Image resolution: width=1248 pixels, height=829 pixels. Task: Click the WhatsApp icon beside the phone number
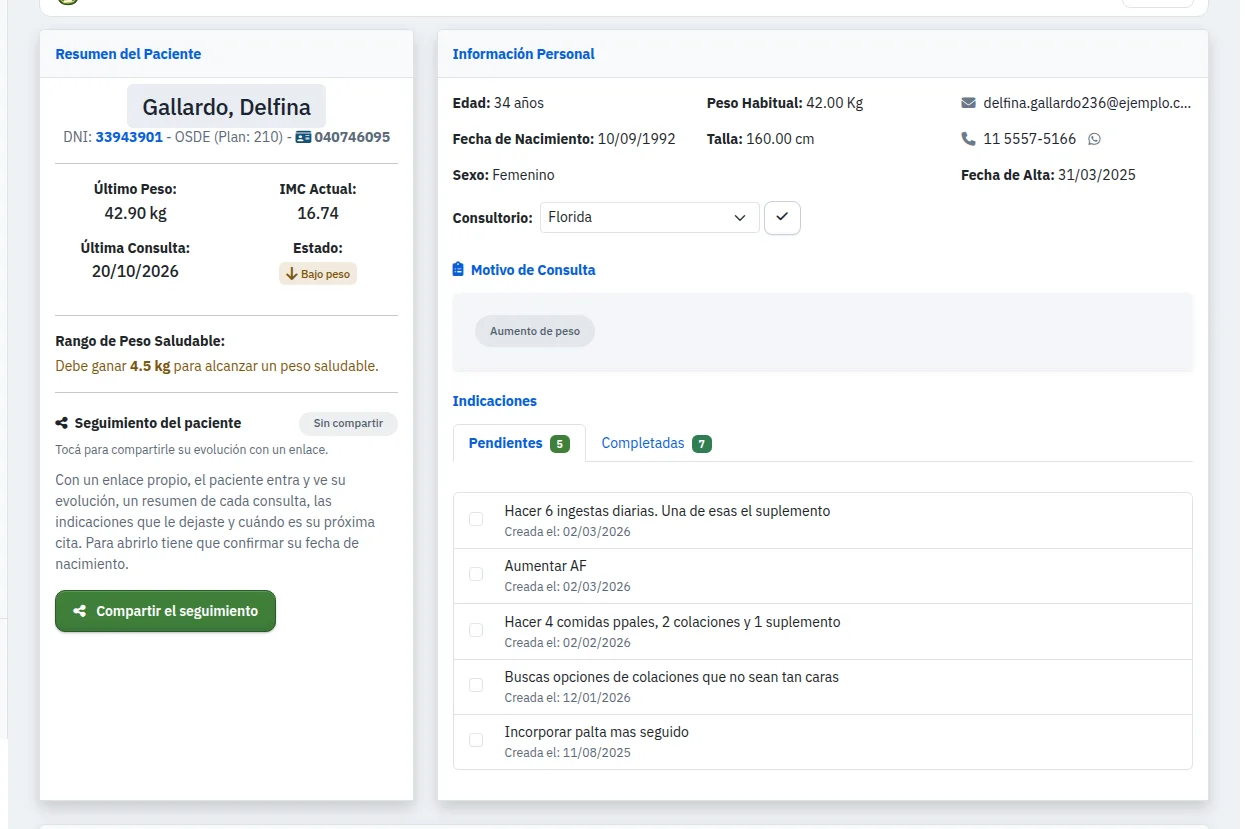pyautogui.click(x=1094, y=139)
